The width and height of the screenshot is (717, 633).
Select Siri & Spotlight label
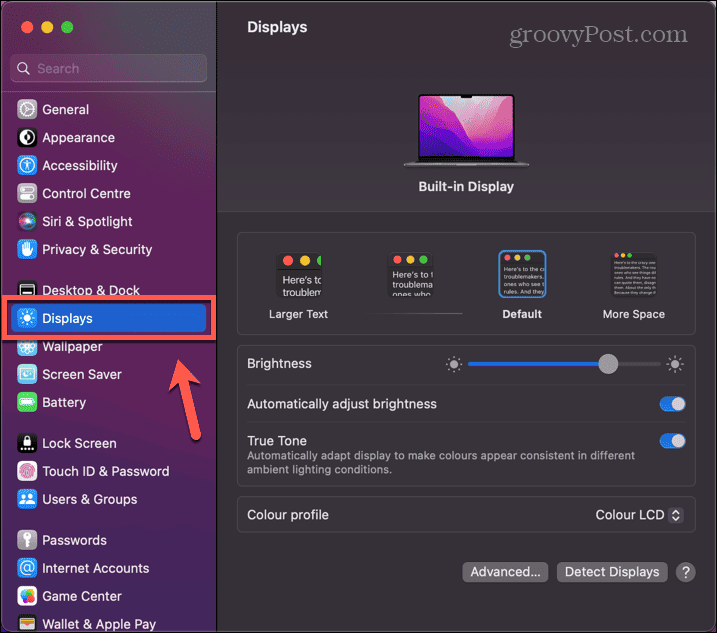click(x=87, y=221)
